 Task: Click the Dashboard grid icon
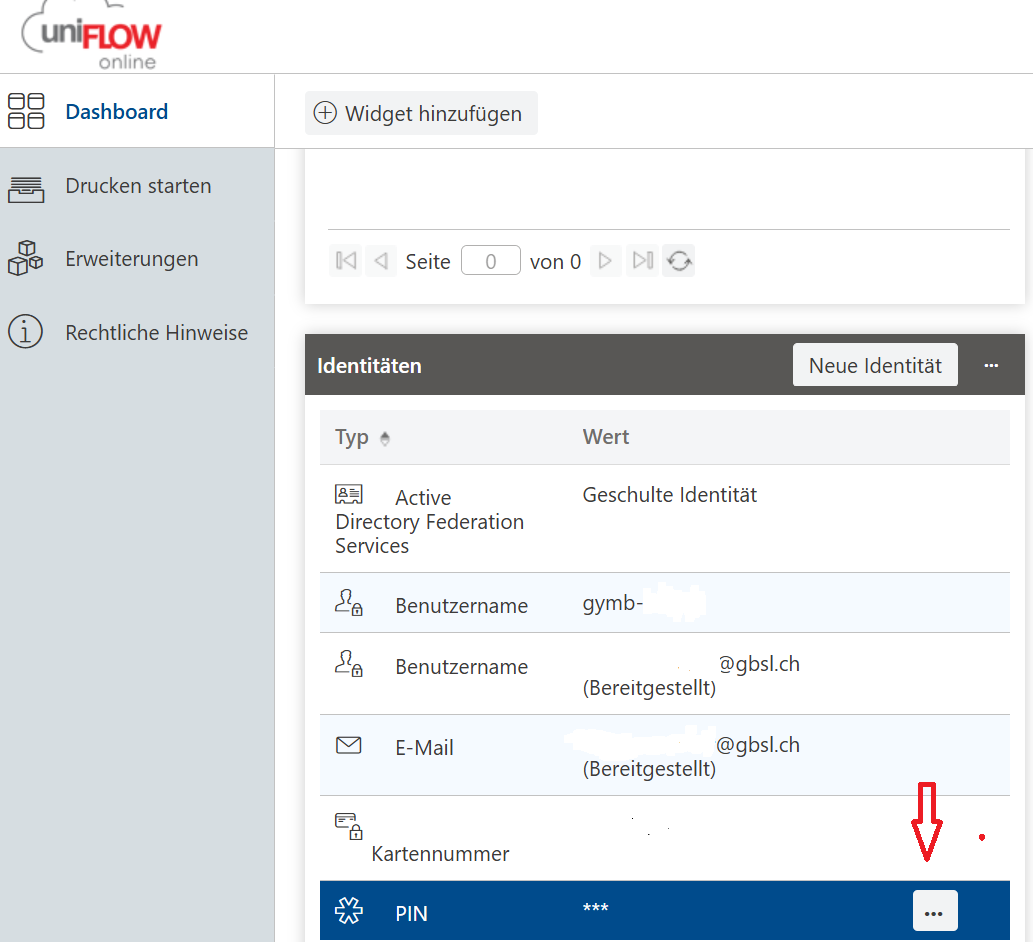[26, 111]
